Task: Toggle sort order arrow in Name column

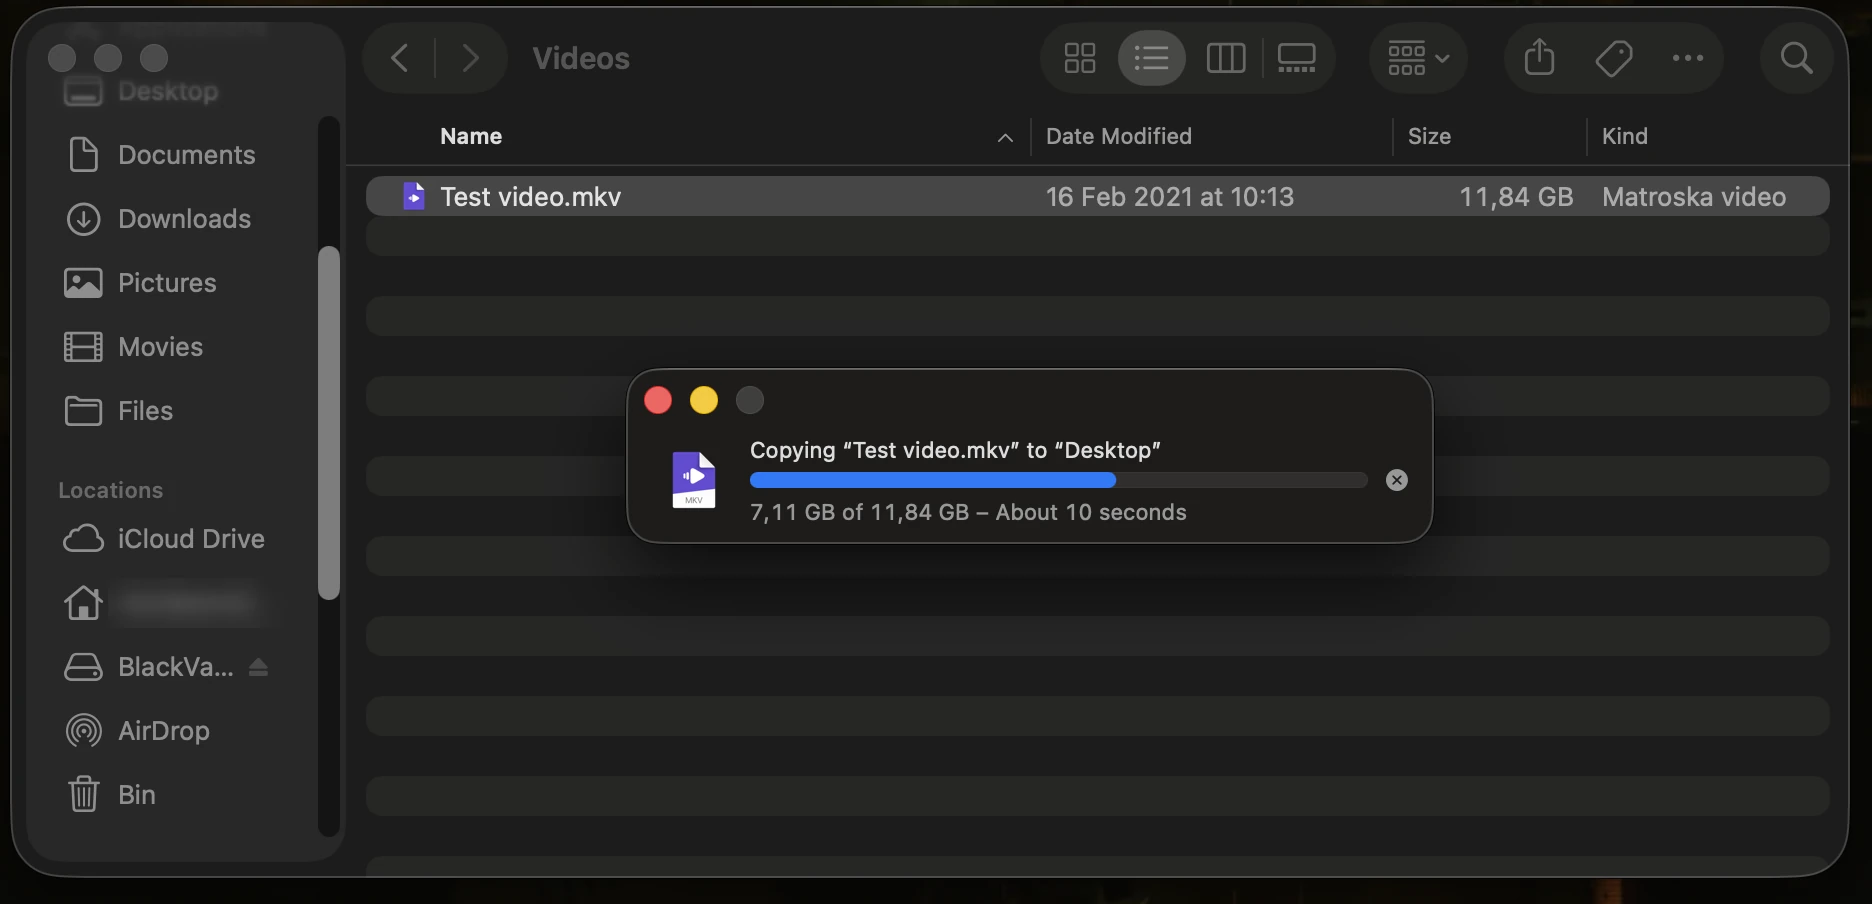Action: (1005, 138)
